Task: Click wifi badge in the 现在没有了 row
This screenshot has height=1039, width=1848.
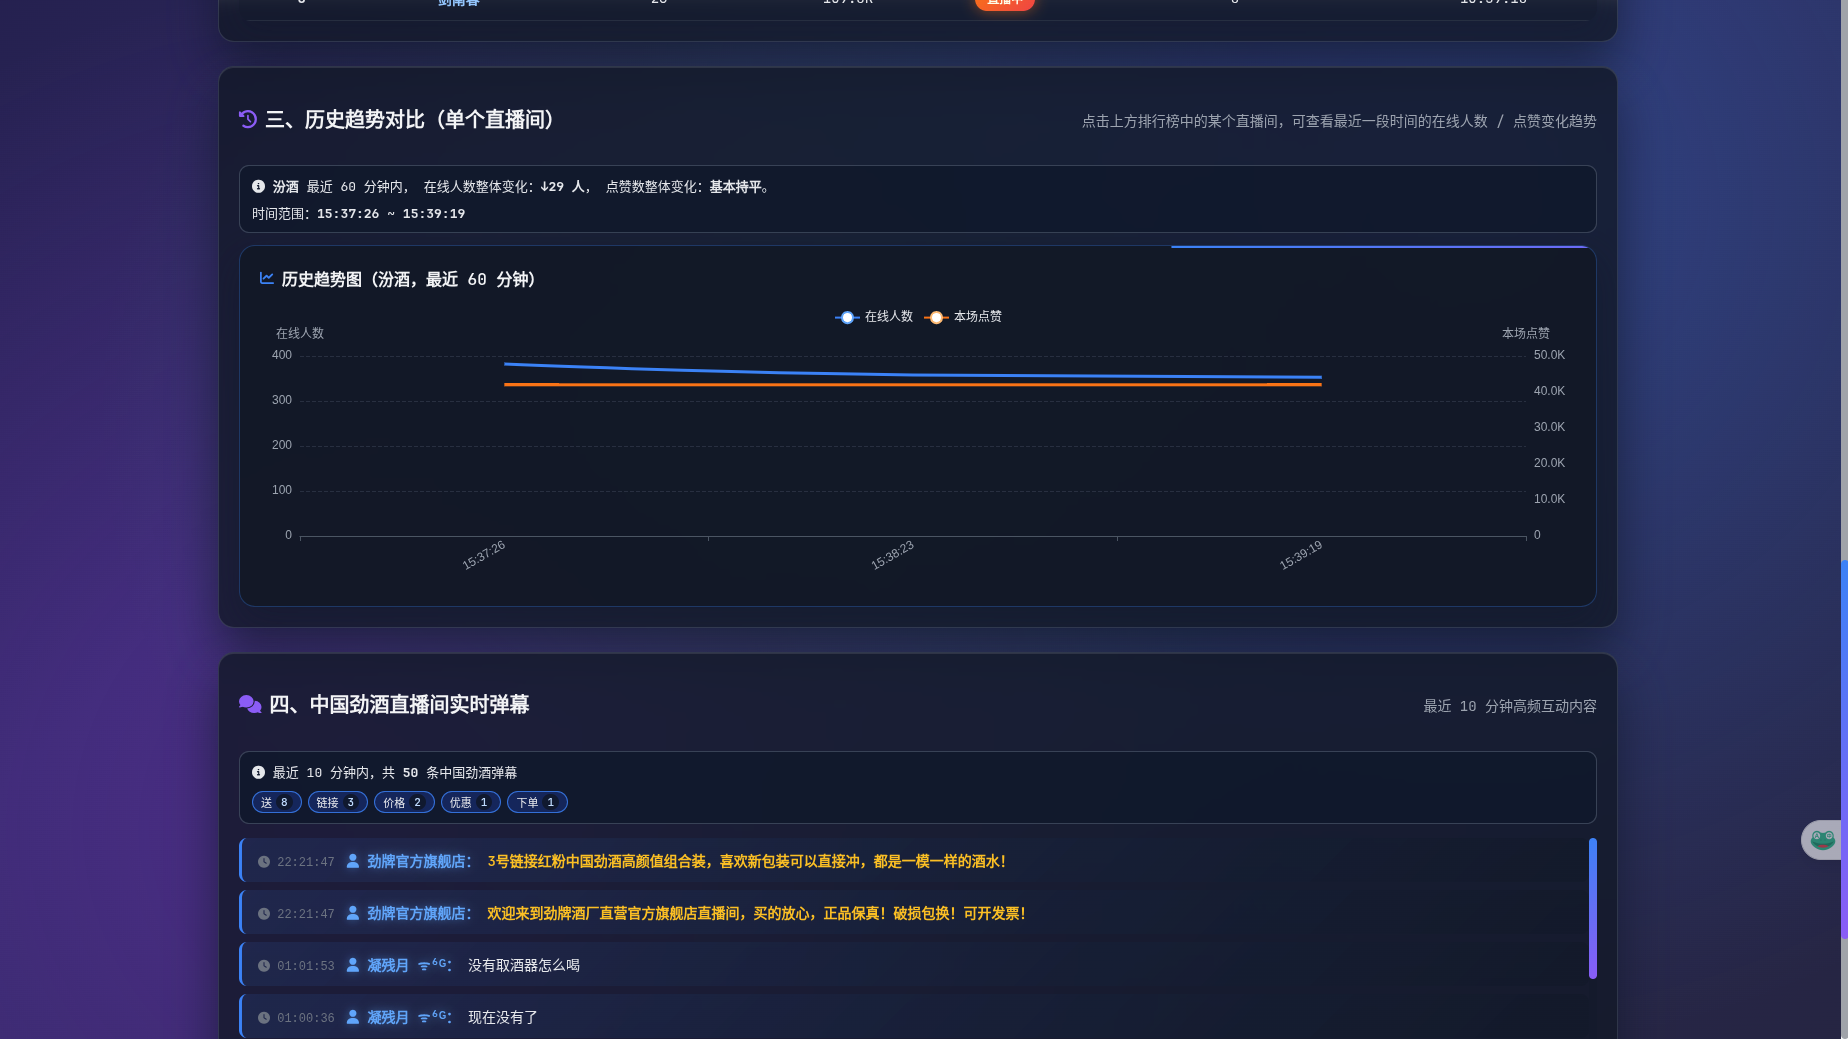Action: point(431,1016)
